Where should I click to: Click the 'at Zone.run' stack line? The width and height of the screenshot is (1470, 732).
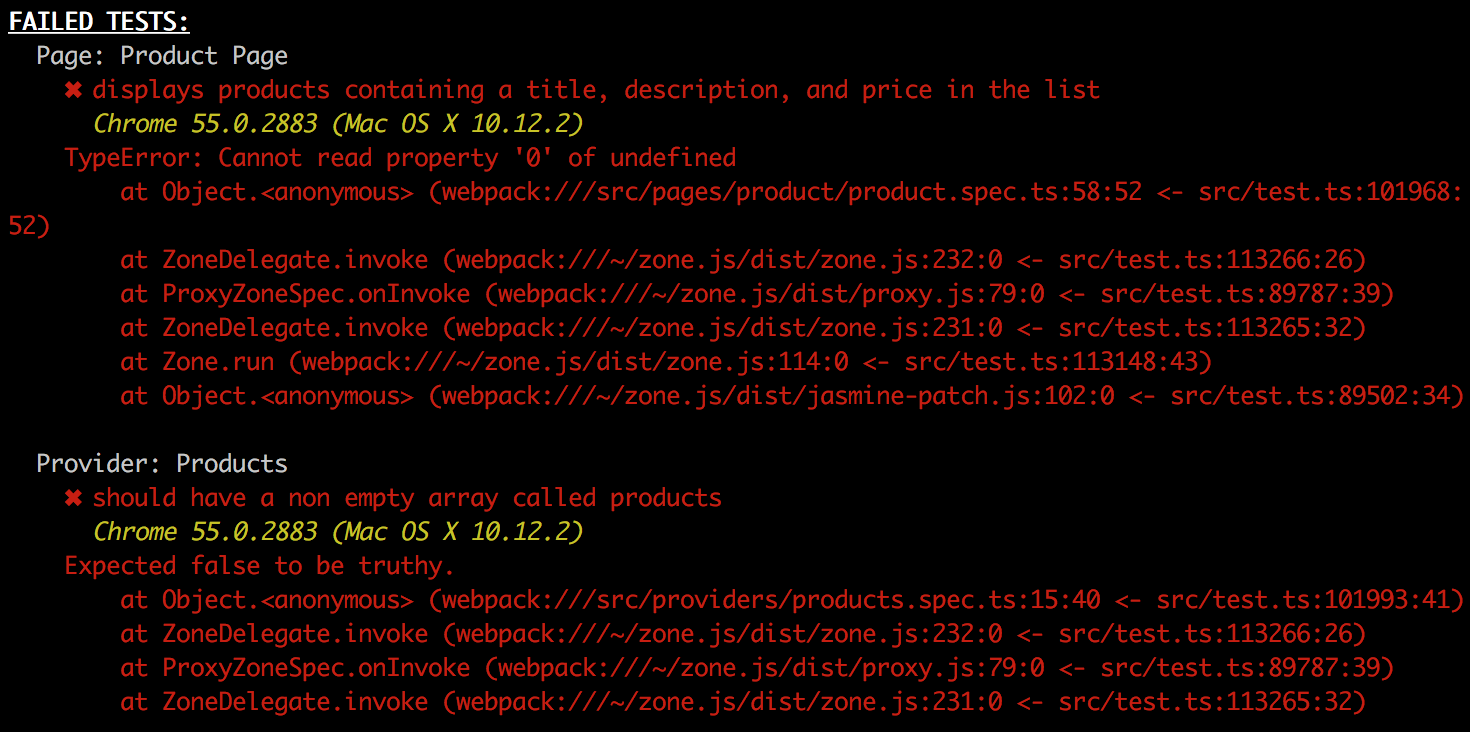coord(666,362)
